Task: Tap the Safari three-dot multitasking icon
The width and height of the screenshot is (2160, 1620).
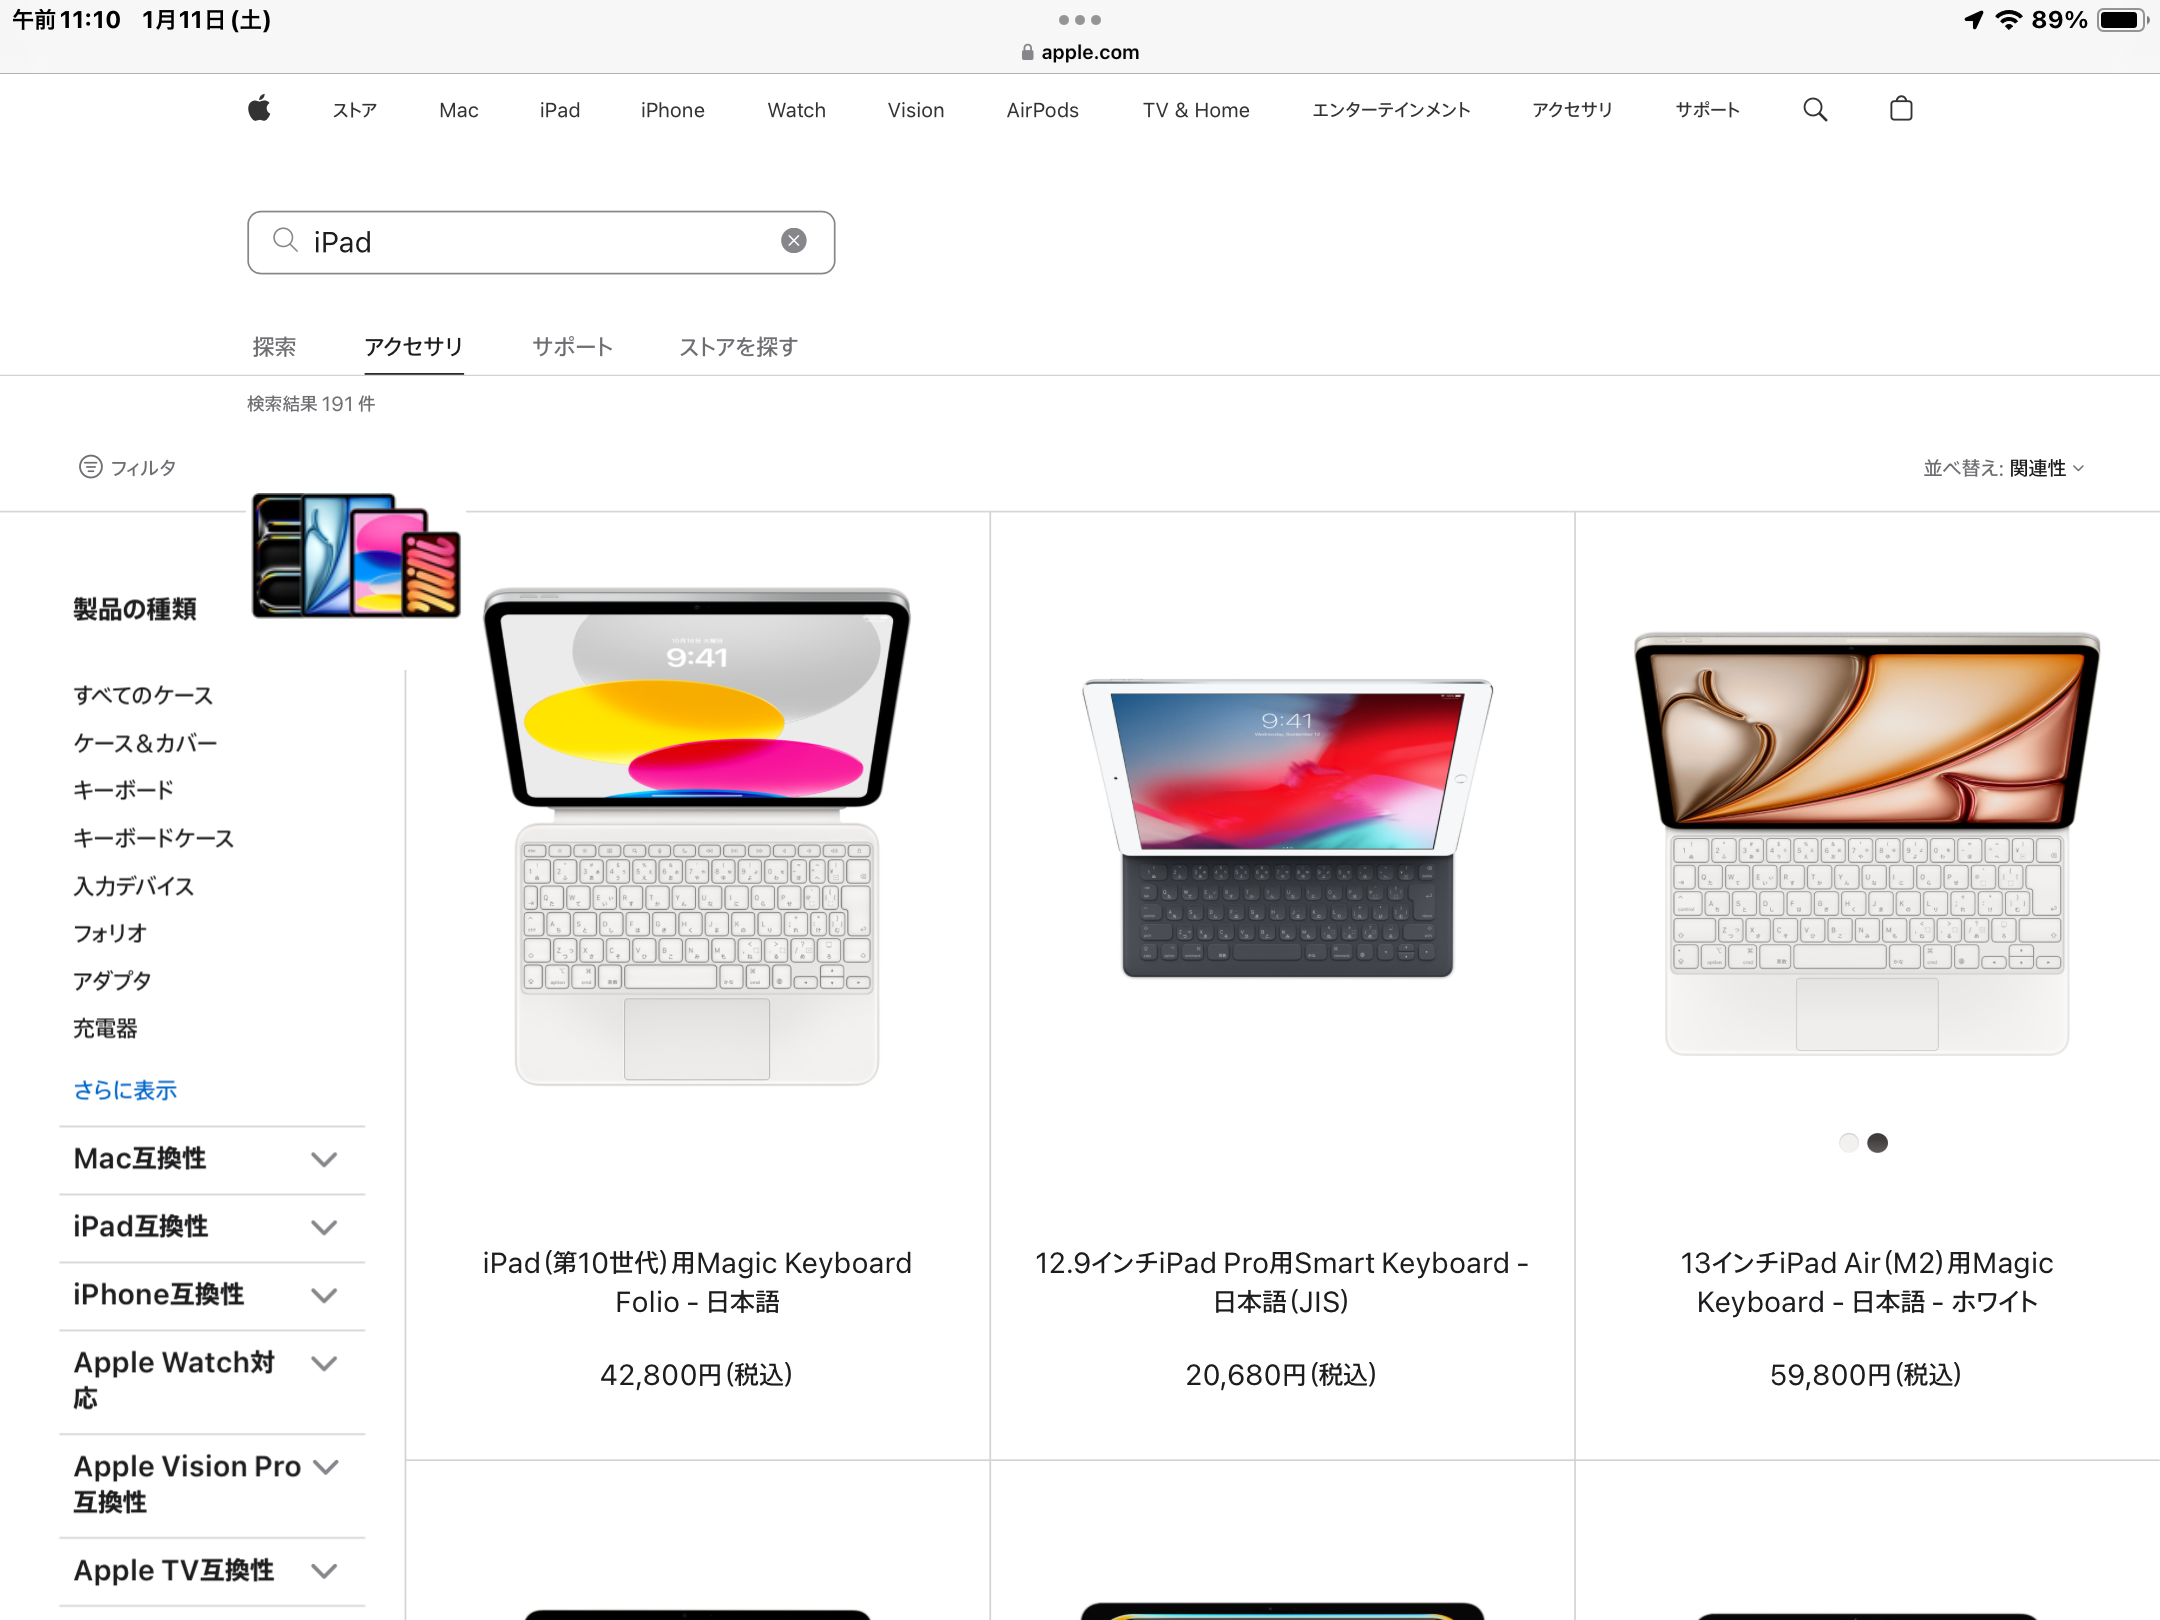Action: point(1079,20)
